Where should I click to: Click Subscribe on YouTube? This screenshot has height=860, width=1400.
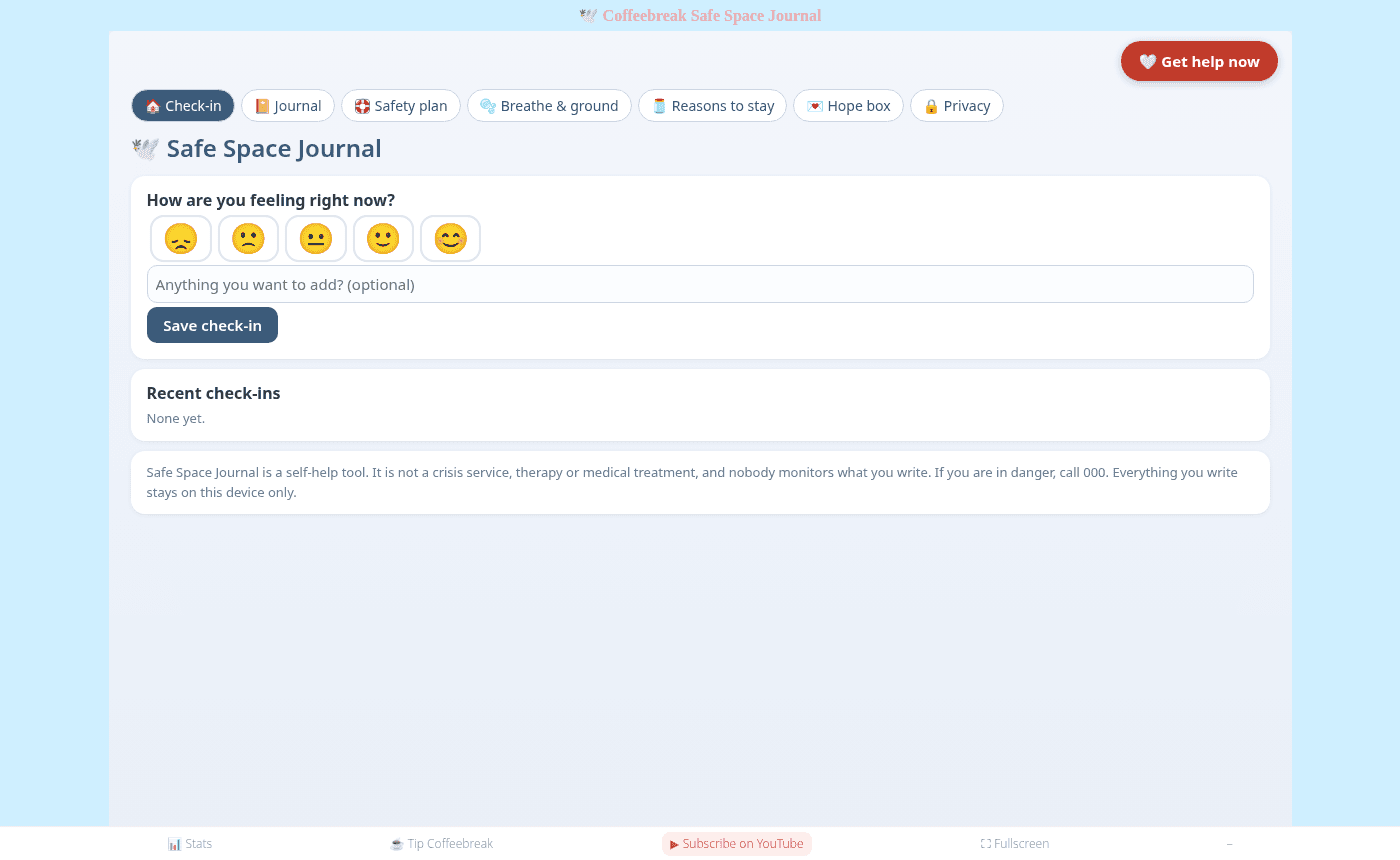(x=737, y=844)
